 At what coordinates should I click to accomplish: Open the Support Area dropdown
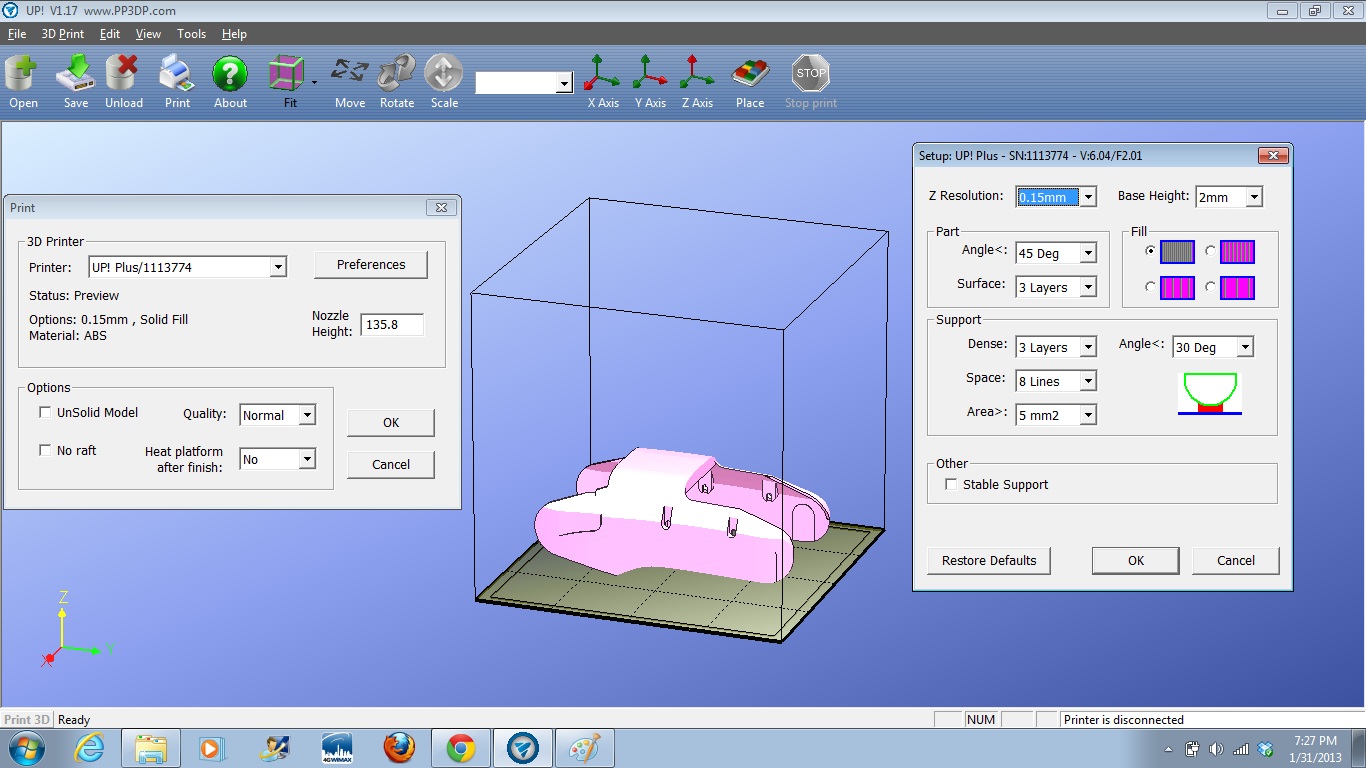1088,414
